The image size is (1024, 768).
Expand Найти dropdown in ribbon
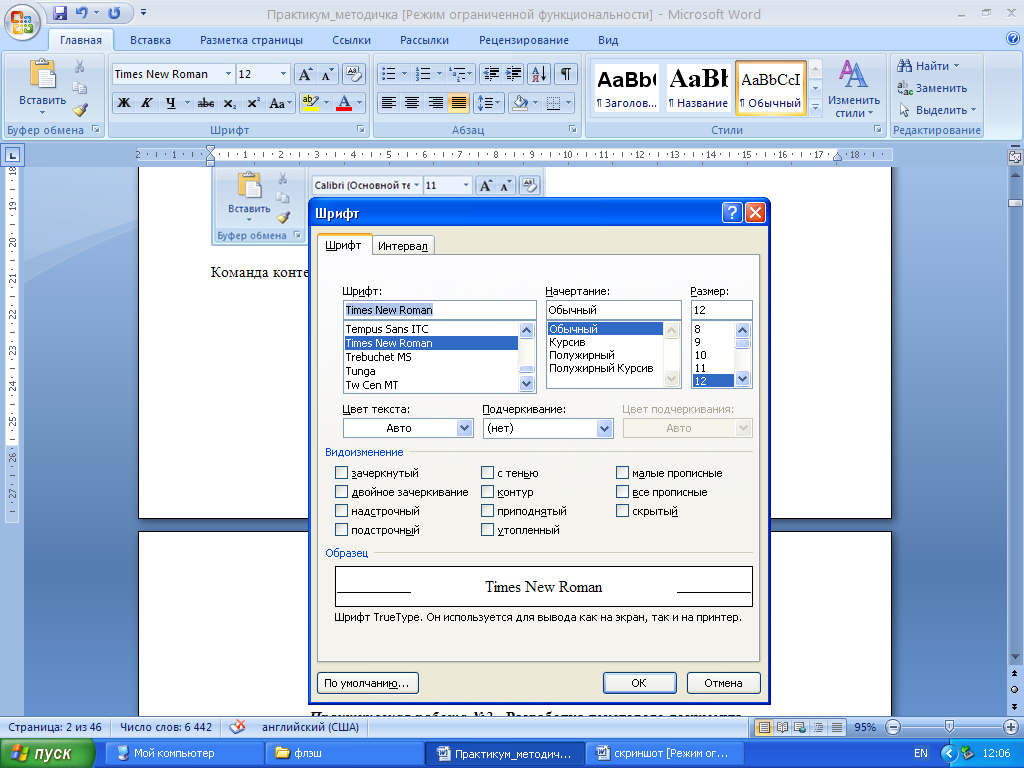pyautogui.click(x=957, y=66)
